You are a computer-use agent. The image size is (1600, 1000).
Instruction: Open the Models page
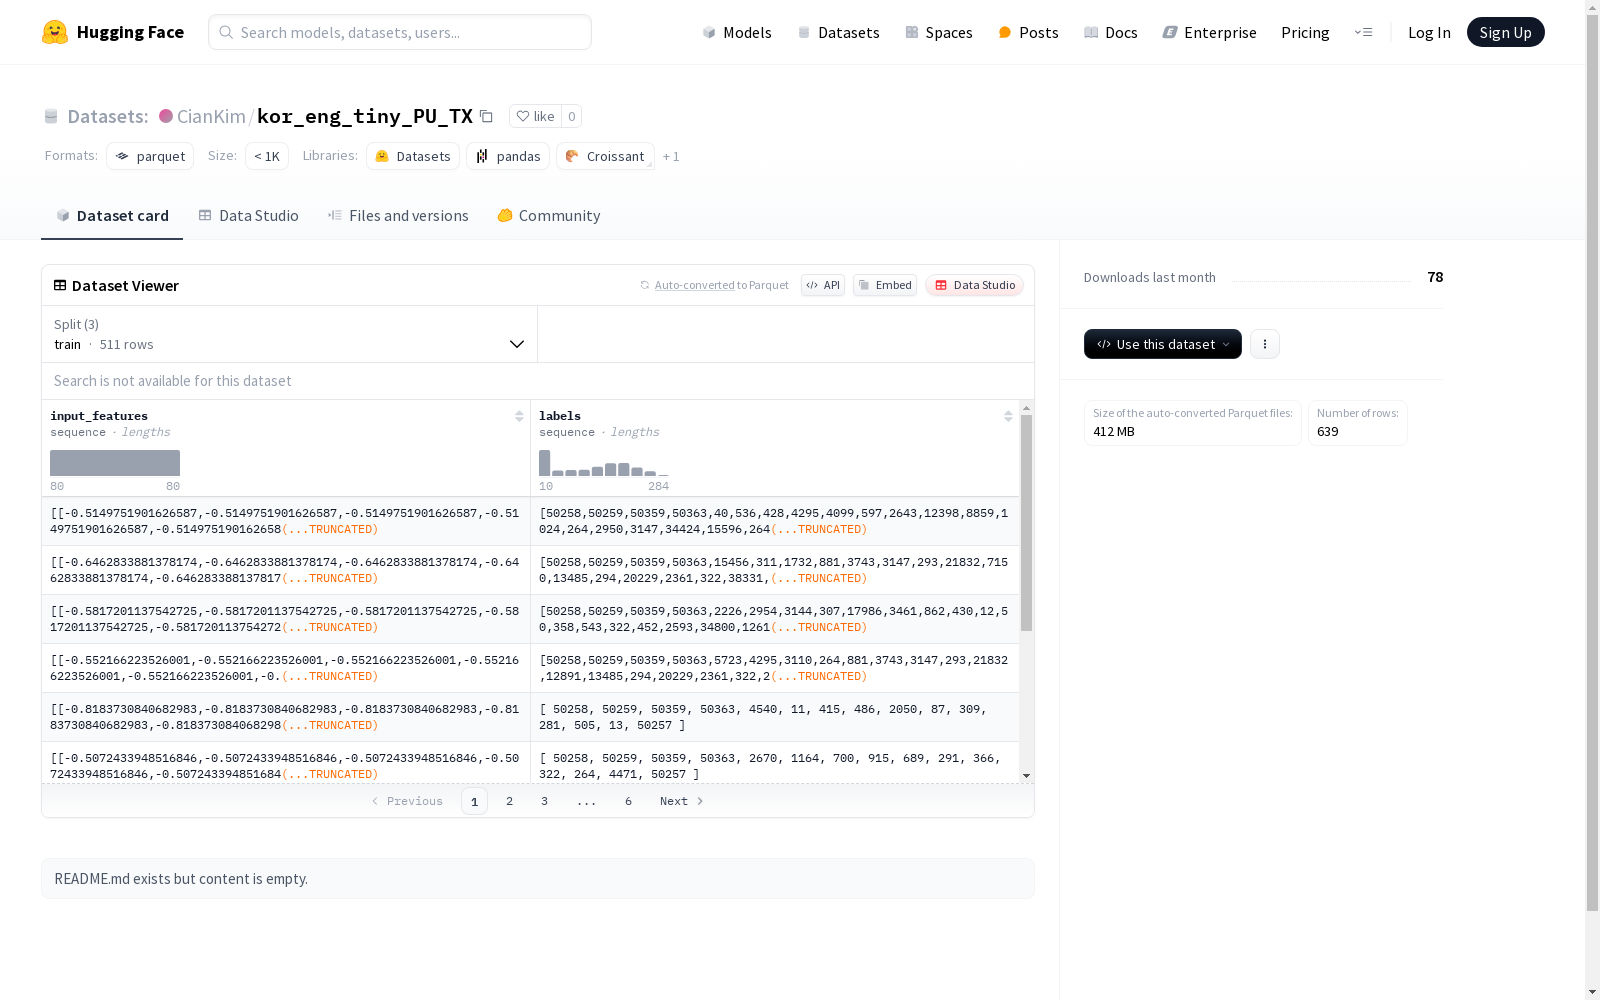pos(737,32)
